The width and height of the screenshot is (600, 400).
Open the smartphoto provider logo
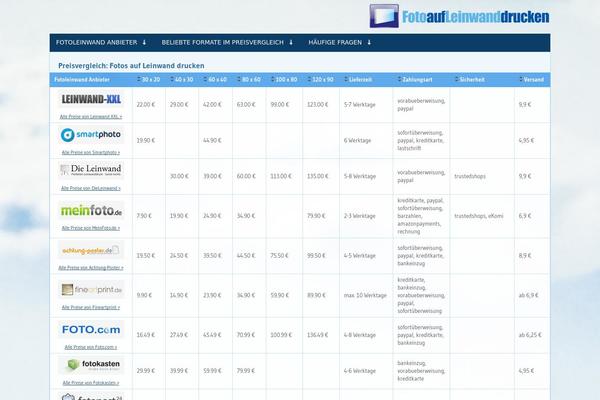(91, 134)
